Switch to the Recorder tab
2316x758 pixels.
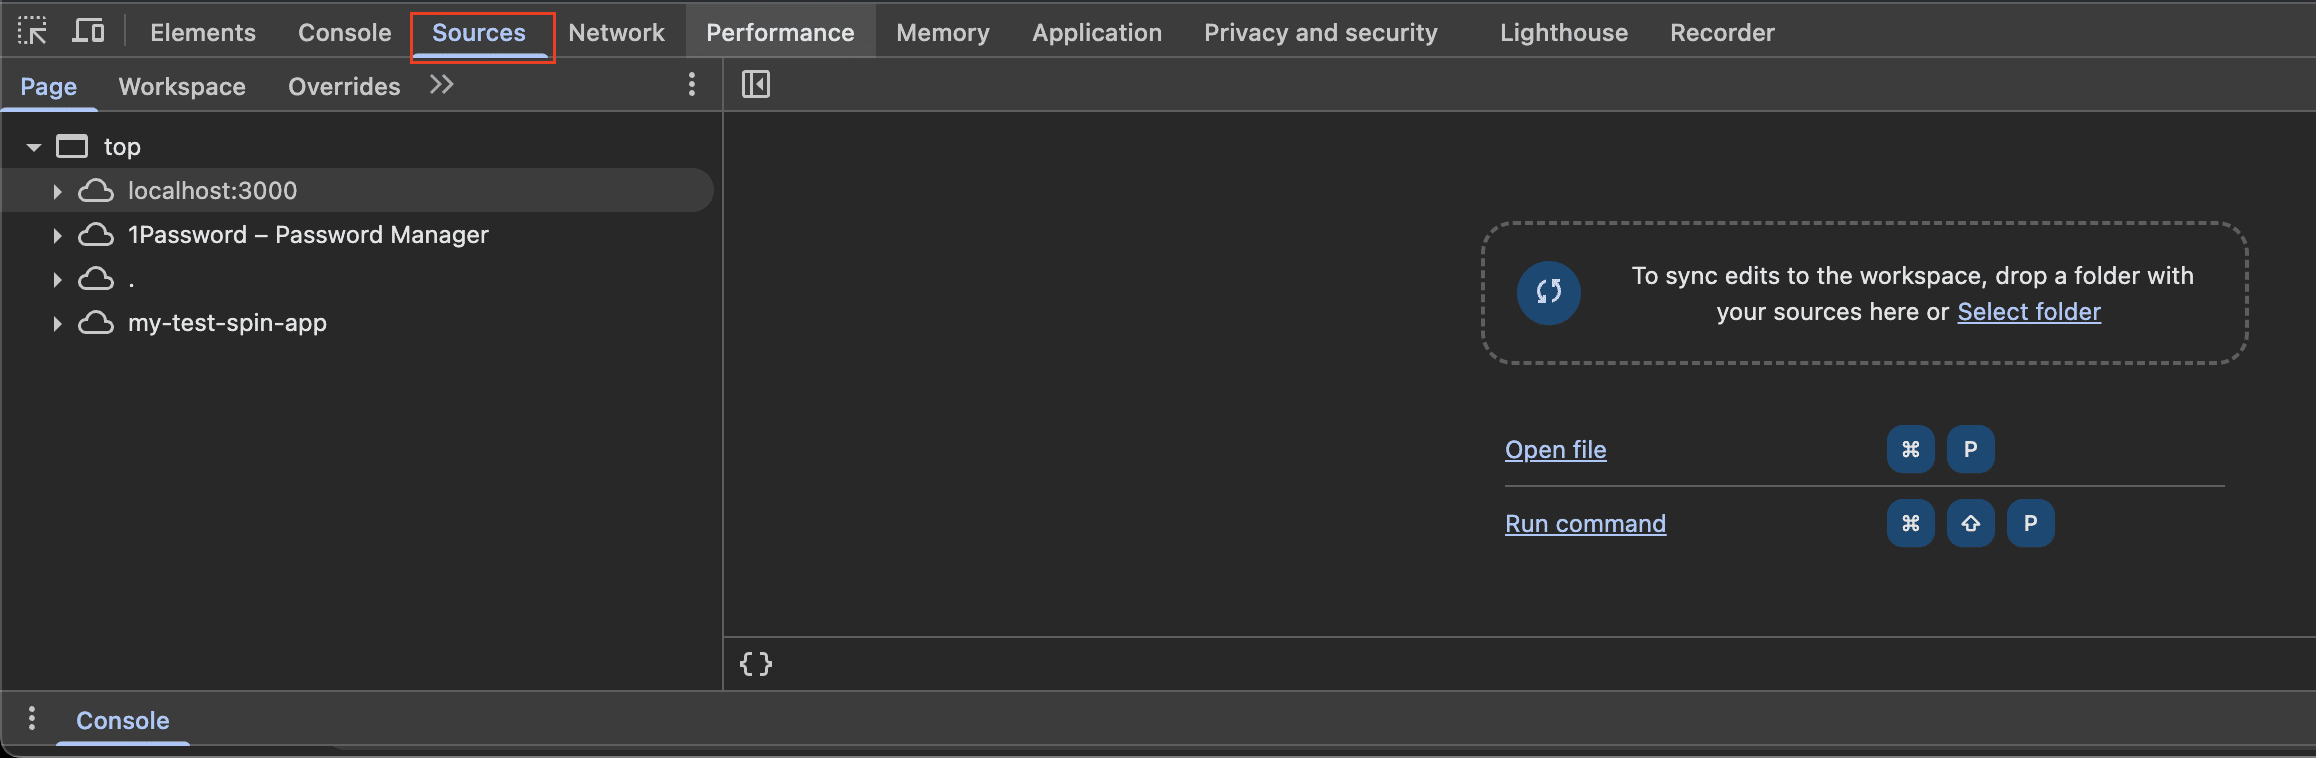(1722, 33)
